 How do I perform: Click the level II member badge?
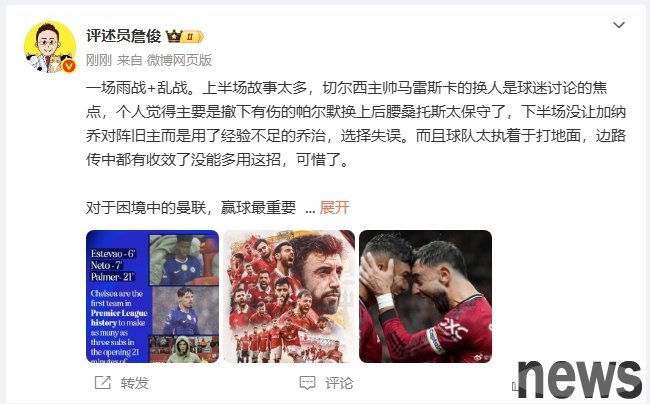point(193,36)
